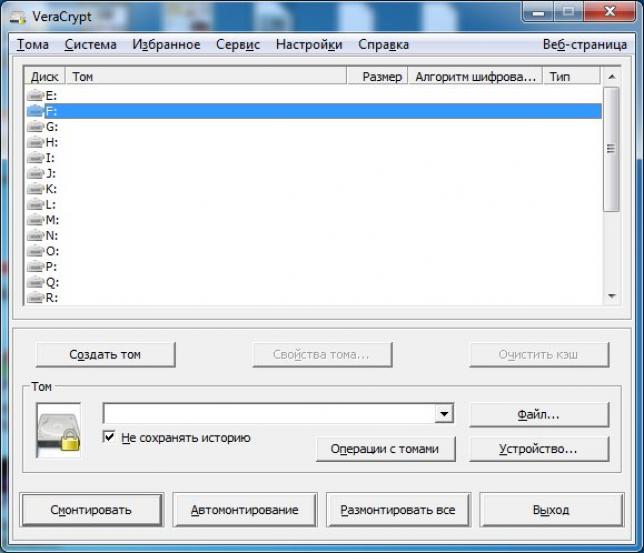Open the Избранное menu
Image resolution: width=644 pixels, height=553 pixels.
[166, 44]
